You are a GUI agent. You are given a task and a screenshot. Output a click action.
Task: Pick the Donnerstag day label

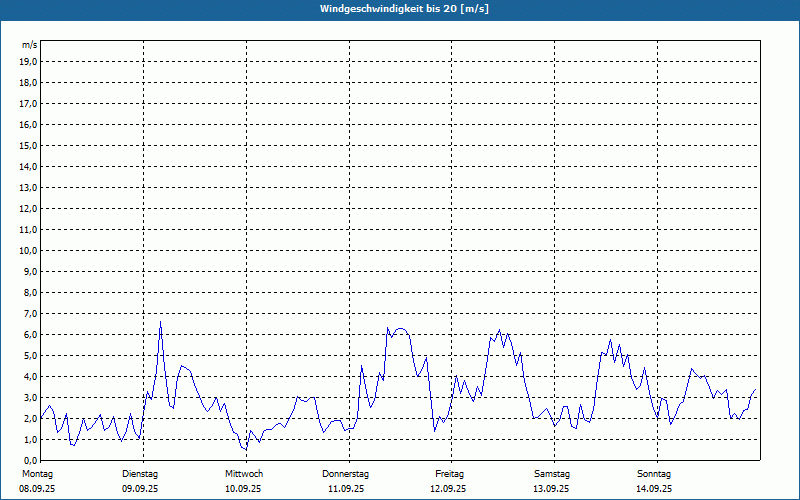pyautogui.click(x=346, y=473)
